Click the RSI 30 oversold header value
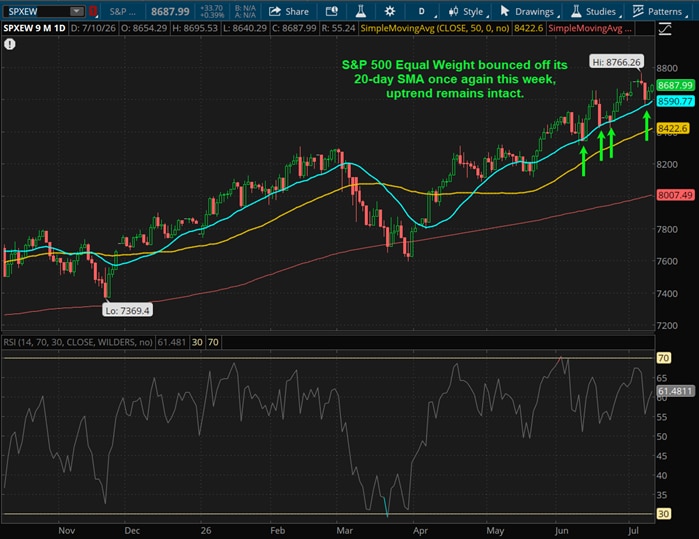 coord(197,342)
